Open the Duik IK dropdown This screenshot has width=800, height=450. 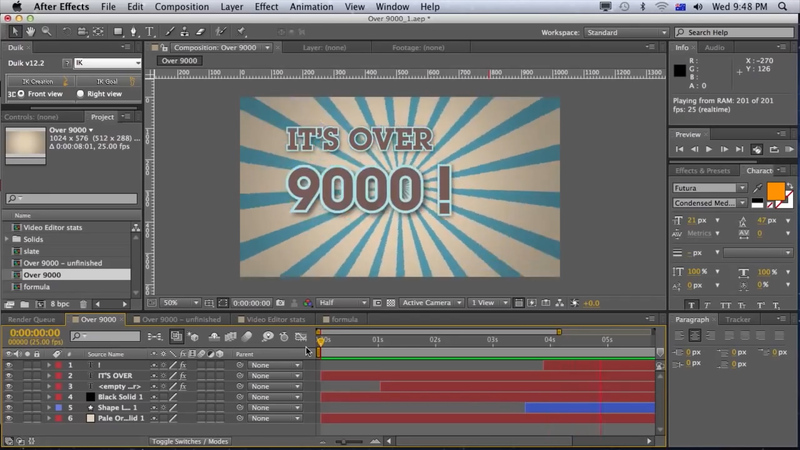tap(108, 63)
